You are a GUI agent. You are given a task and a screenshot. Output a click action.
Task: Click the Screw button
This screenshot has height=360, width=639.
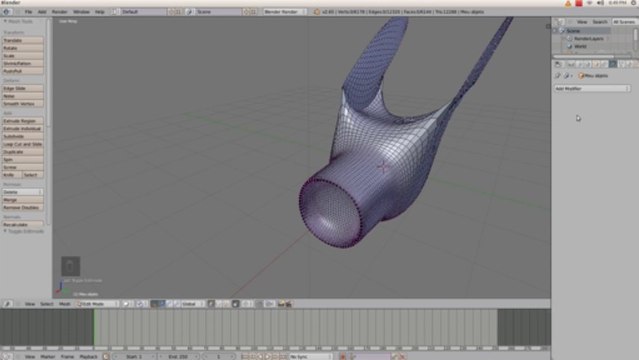23,167
